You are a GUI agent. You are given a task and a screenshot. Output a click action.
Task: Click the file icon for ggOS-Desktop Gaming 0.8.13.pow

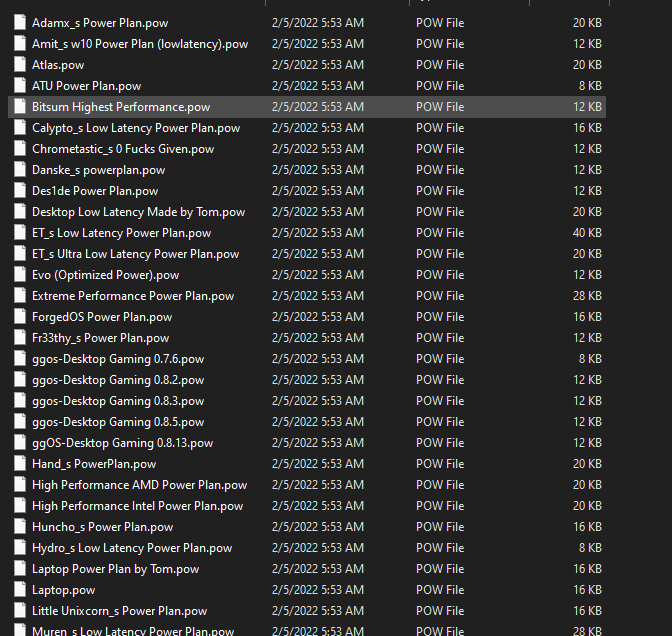20,442
